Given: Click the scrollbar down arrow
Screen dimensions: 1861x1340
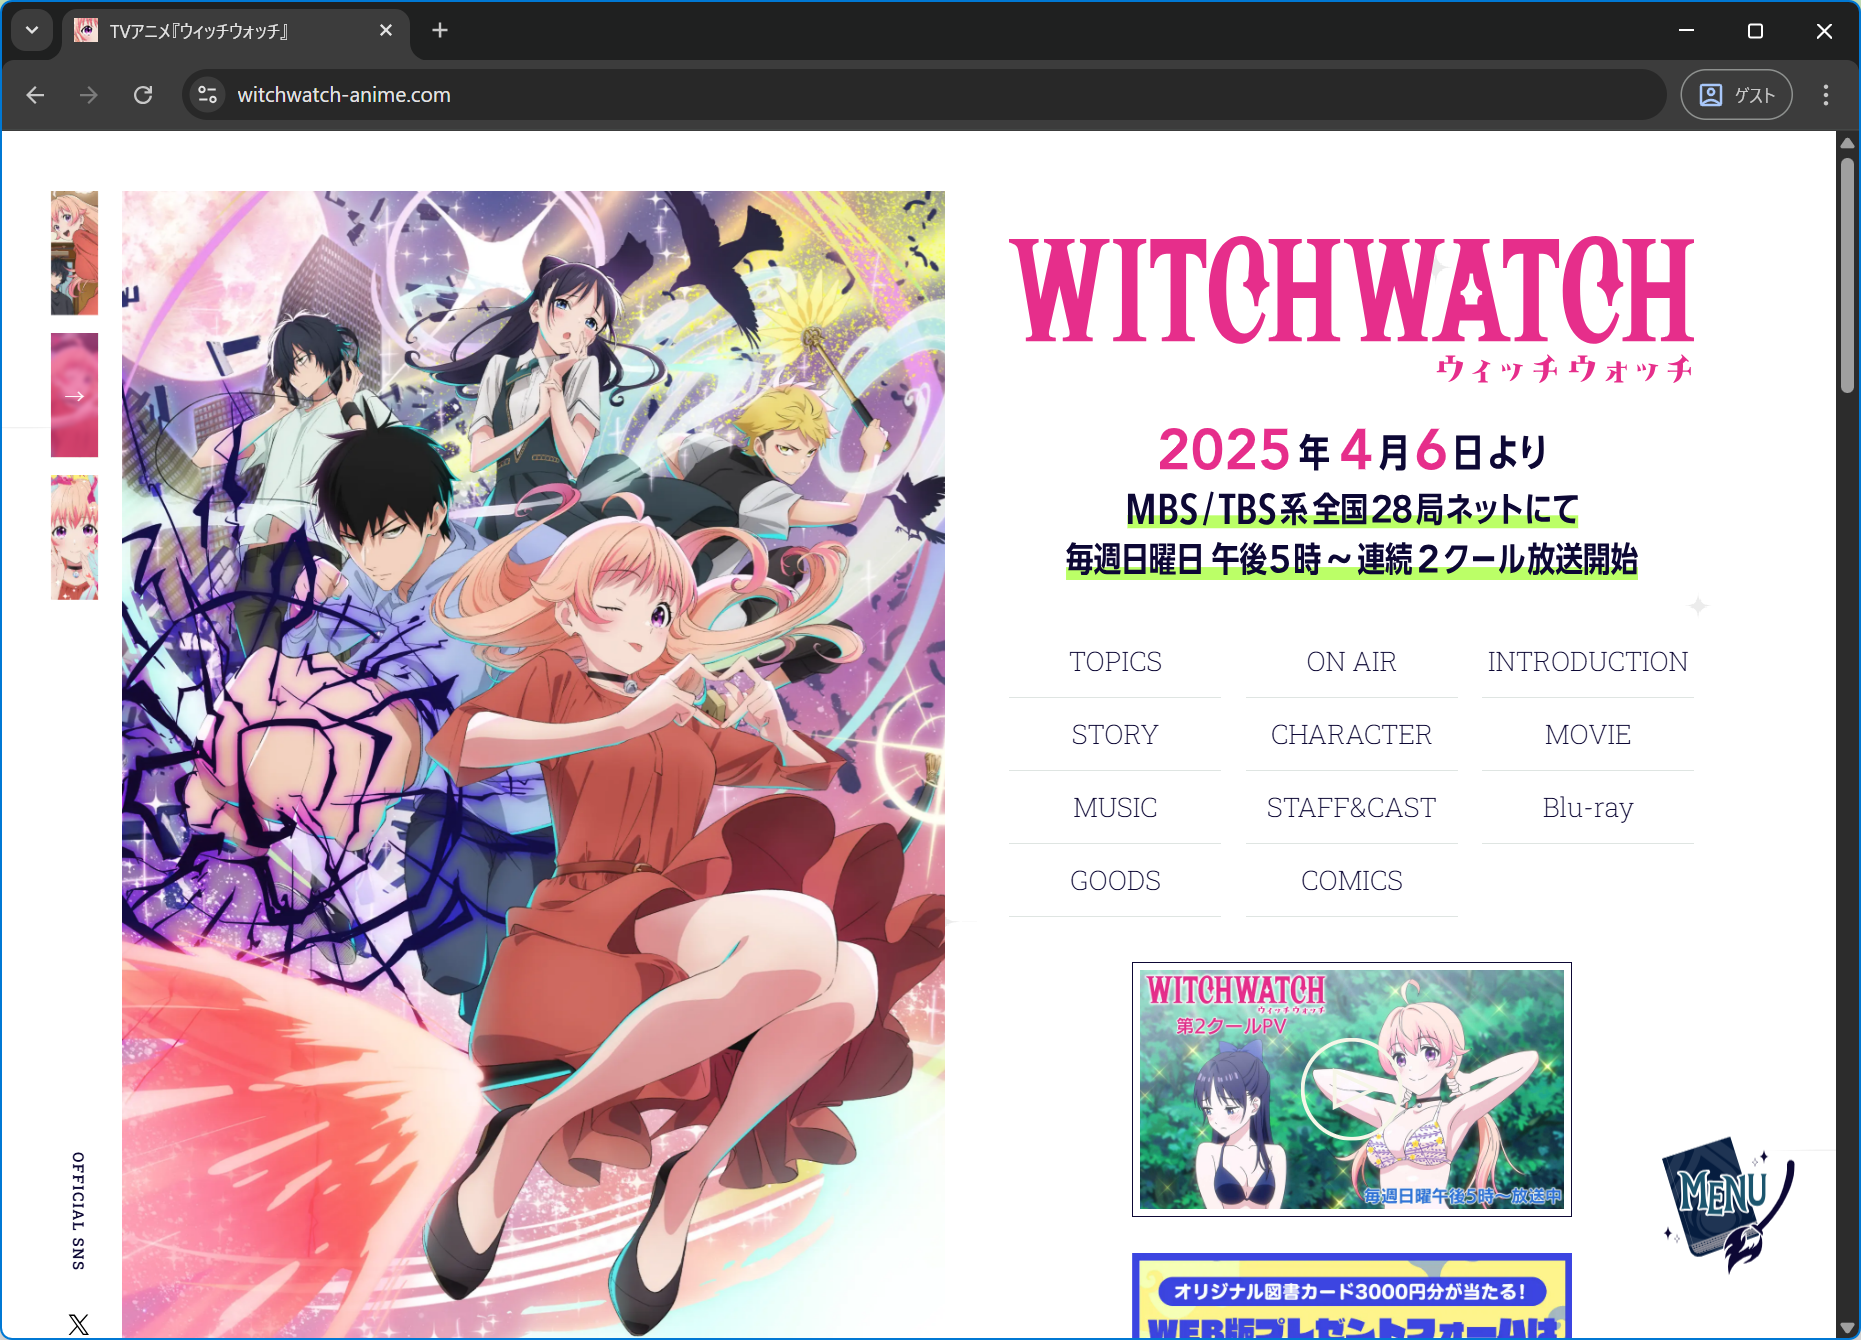Looking at the screenshot, I should [1847, 1328].
